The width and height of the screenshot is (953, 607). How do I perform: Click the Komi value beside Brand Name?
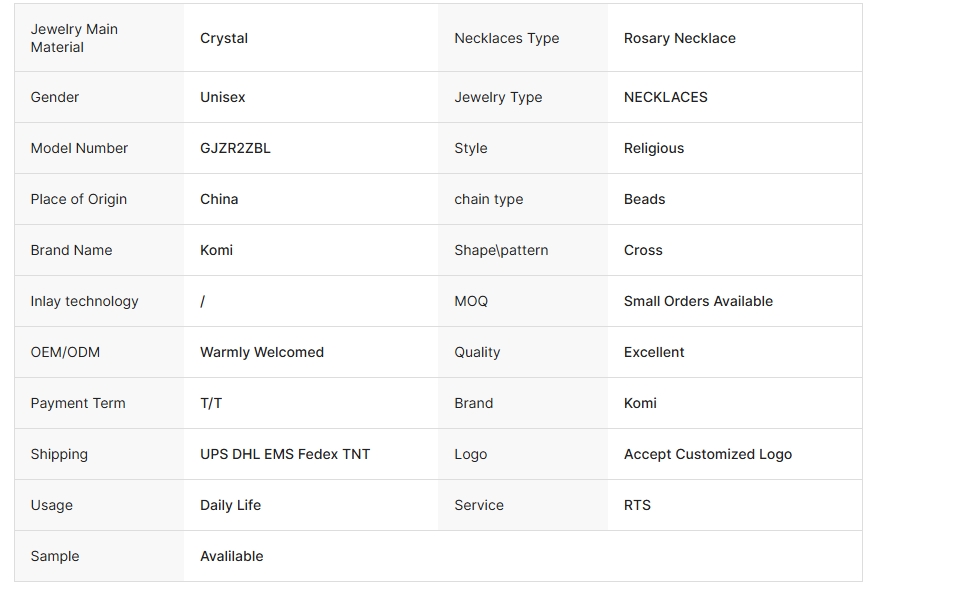(216, 250)
